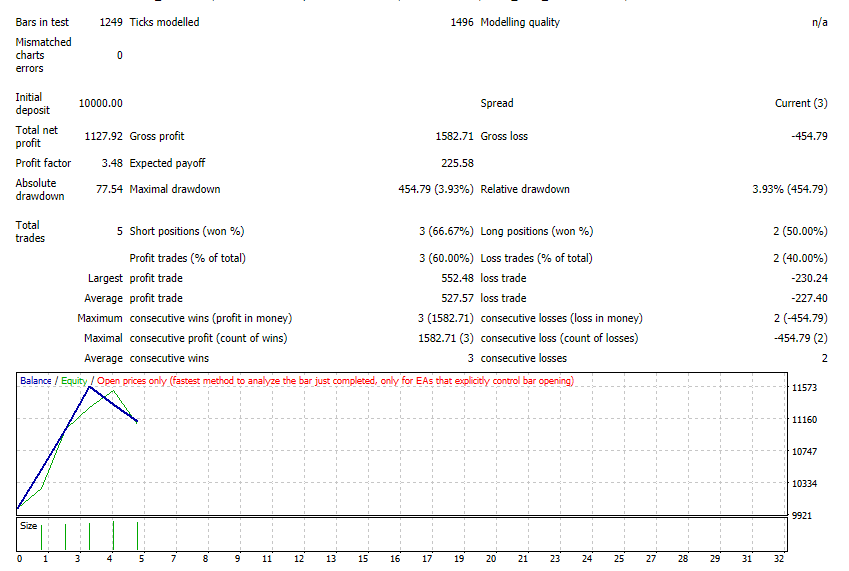Click the Largest profit trade value 552.48

(x=457, y=278)
